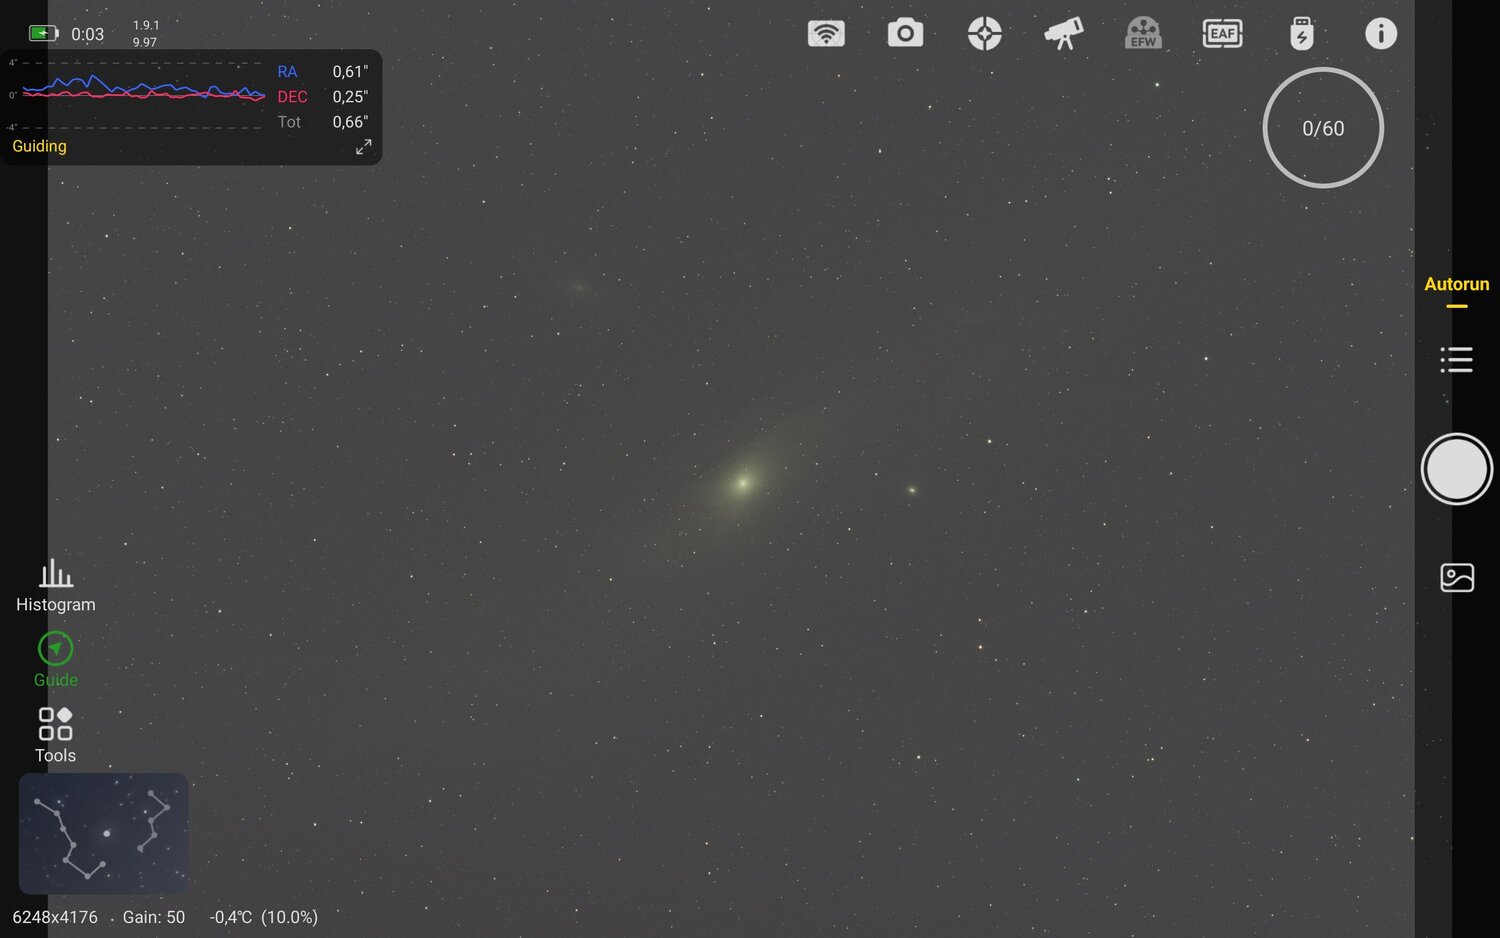The width and height of the screenshot is (1500, 938).
Task: Toggle the Guide function
Action: coord(56,660)
